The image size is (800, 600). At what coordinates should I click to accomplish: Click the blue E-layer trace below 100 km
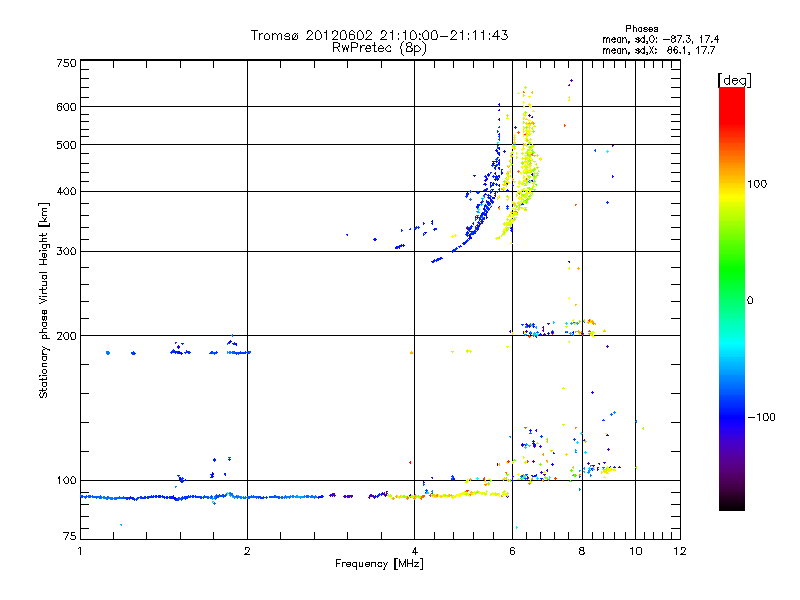[202, 496]
